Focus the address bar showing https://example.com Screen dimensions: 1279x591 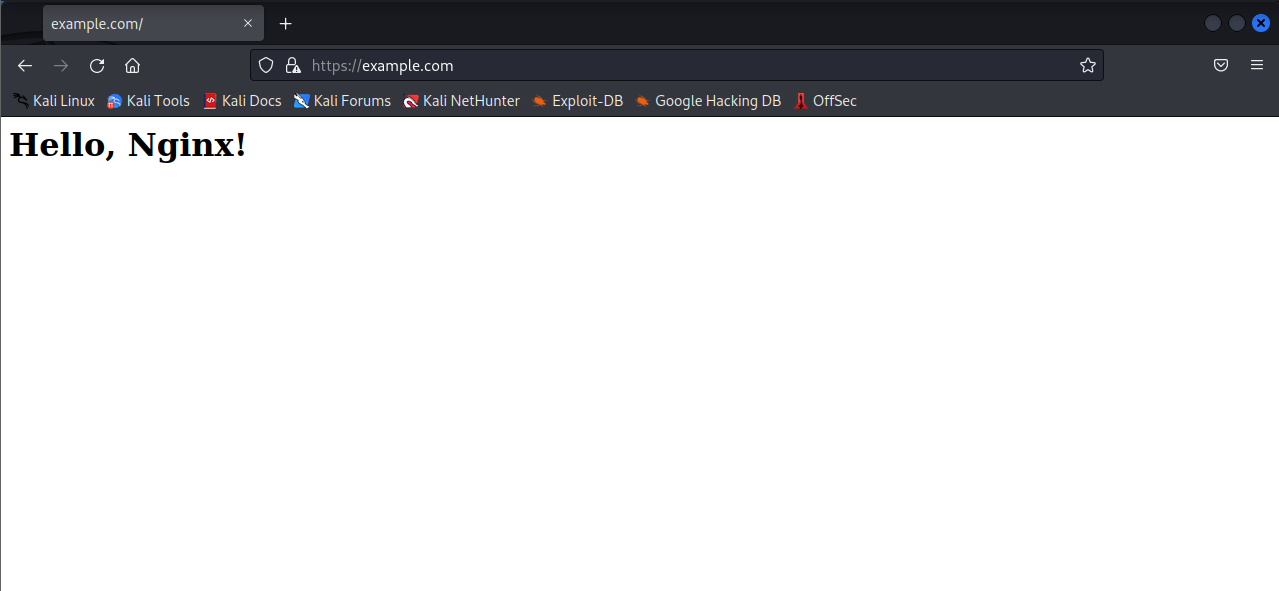click(676, 65)
